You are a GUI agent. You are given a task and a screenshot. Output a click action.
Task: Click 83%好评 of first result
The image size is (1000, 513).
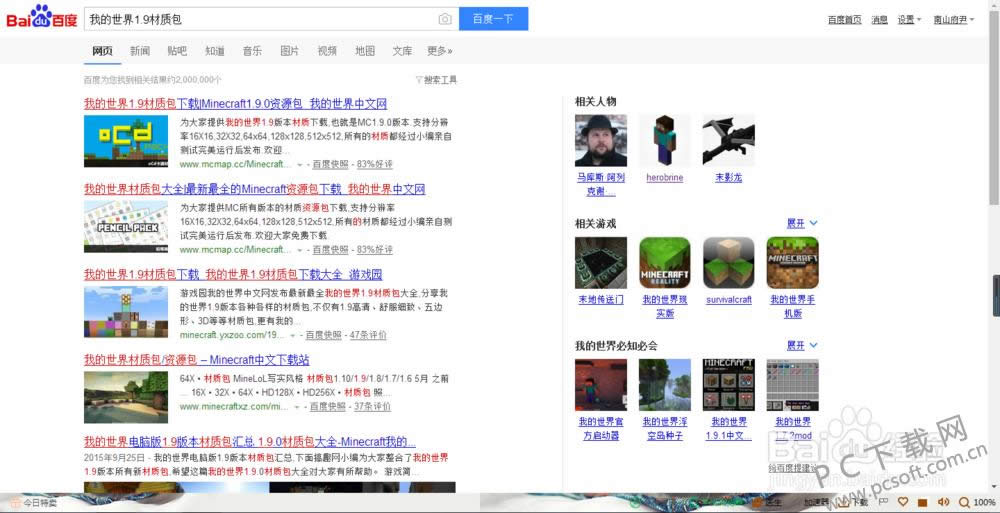click(x=375, y=164)
